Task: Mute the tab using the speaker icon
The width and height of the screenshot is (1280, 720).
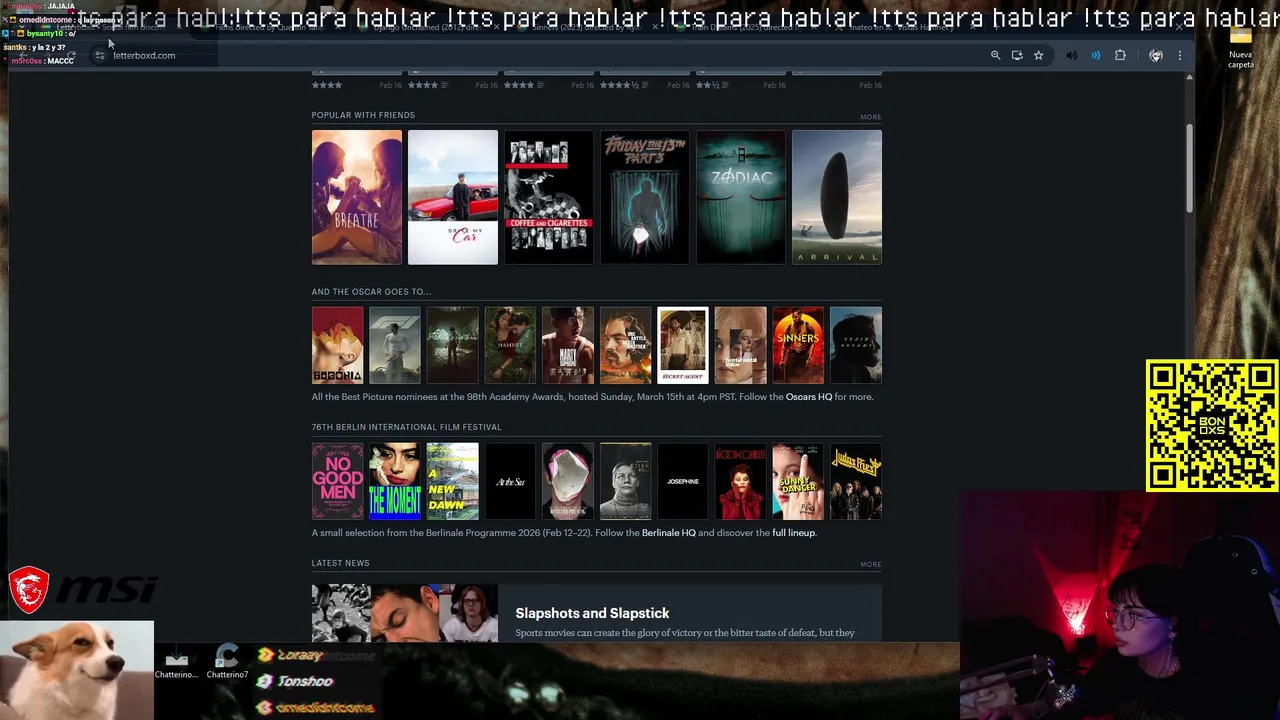Action: [x=1072, y=56]
